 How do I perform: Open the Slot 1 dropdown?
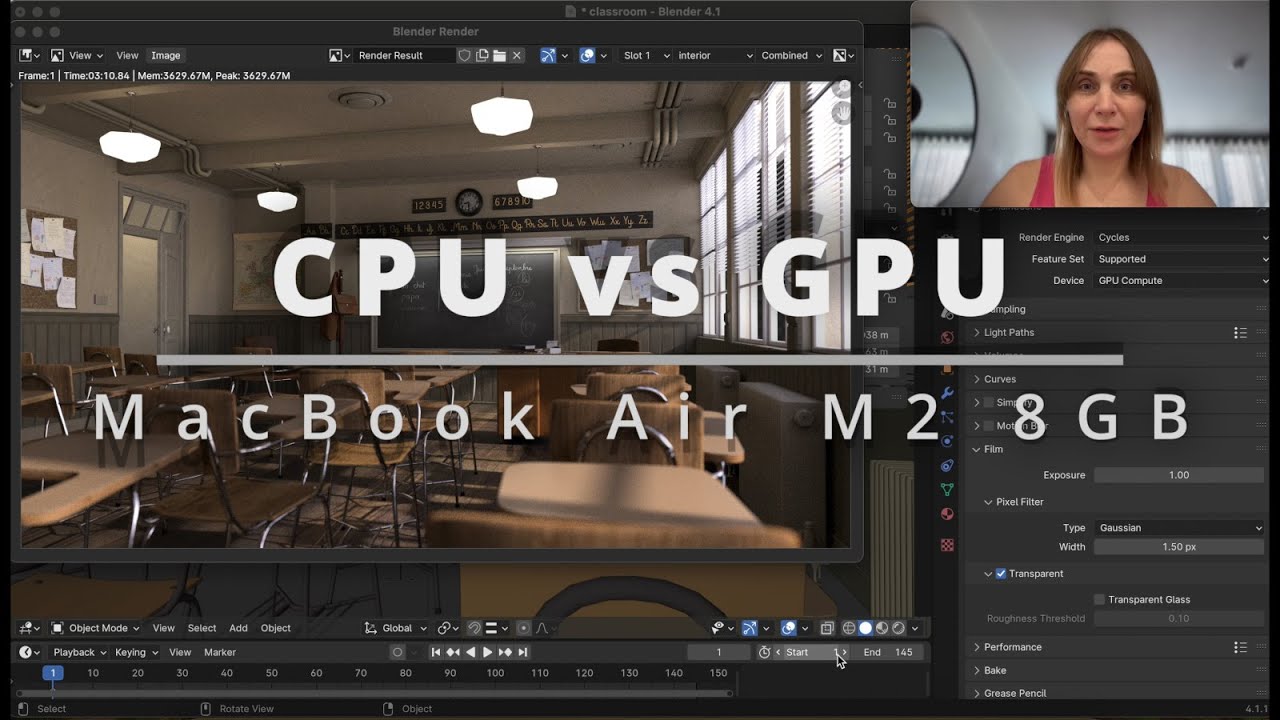[x=644, y=55]
